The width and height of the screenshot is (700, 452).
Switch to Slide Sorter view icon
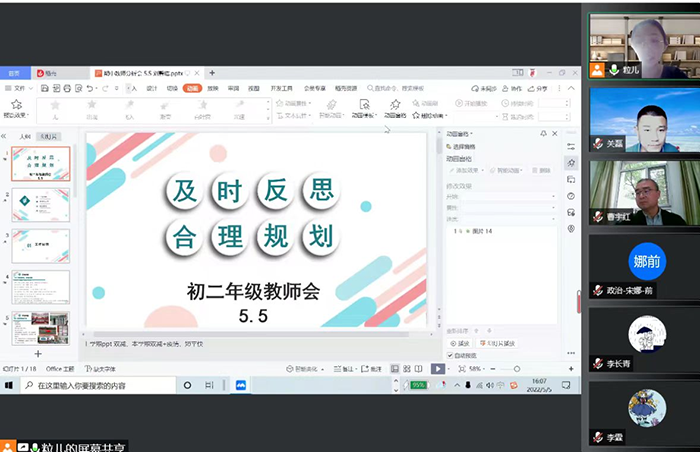(407, 369)
